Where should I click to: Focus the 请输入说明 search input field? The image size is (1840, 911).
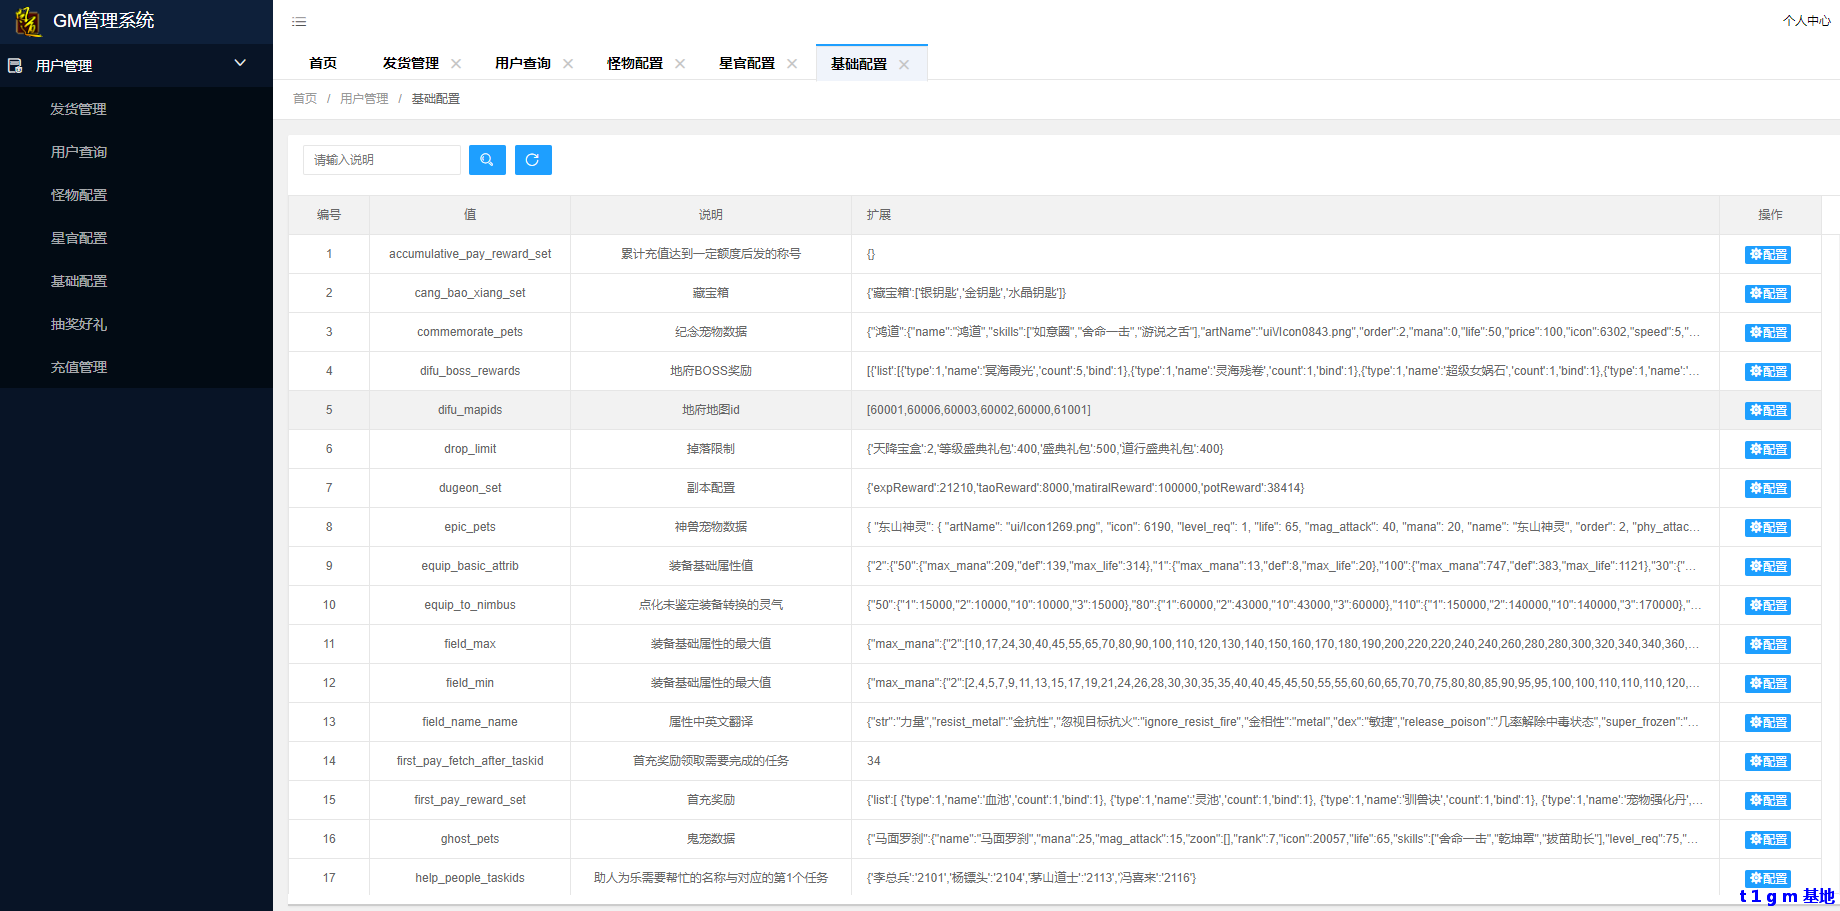[382, 160]
